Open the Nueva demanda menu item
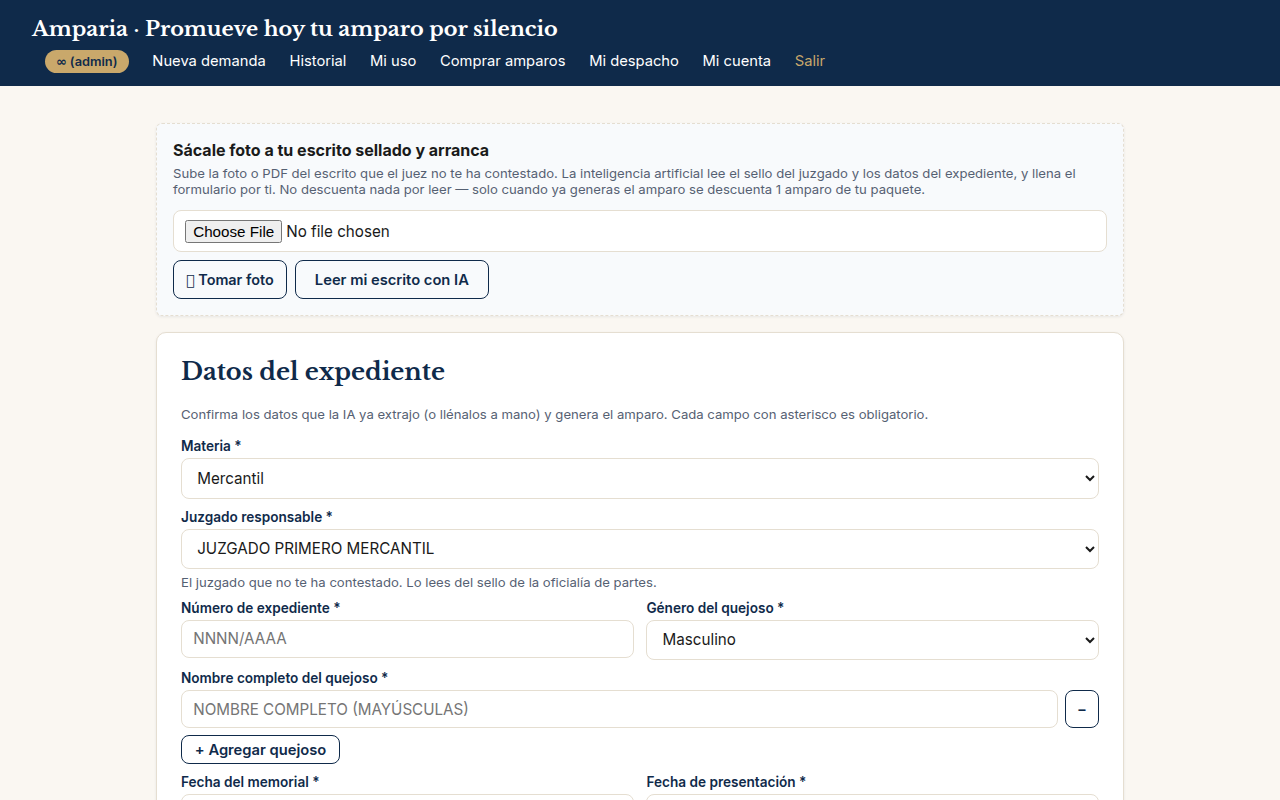Viewport: 1280px width, 800px height. click(x=209, y=61)
